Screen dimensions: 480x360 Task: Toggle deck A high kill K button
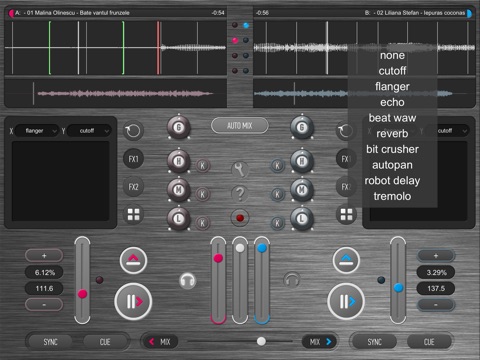tap(203, 165)
